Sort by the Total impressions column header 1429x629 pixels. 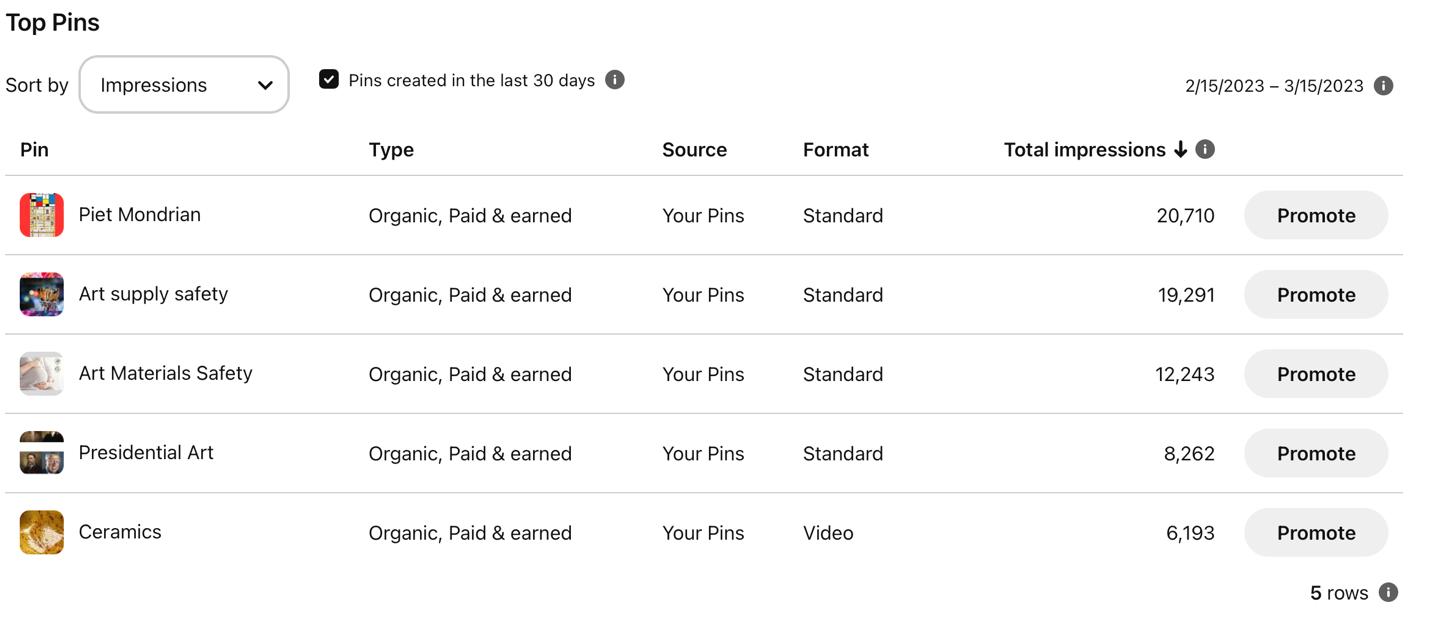tap(1084, 150)
